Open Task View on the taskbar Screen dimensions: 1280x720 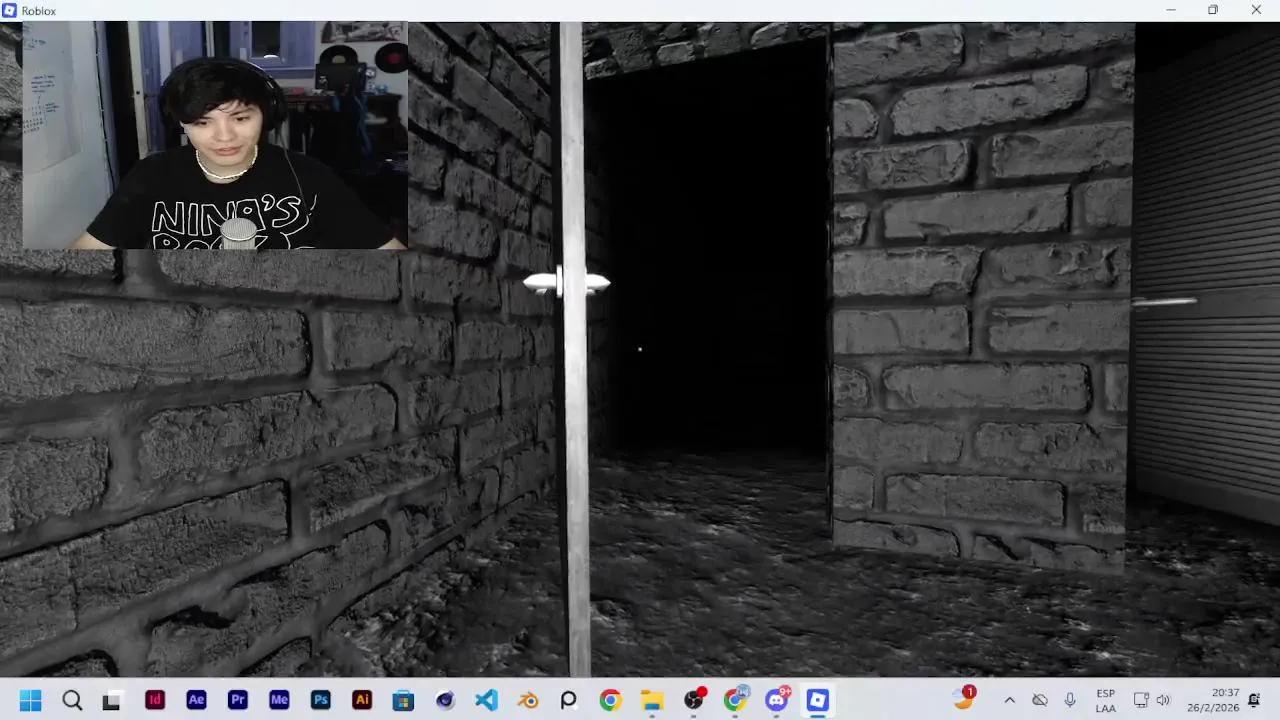click(x=112, y=700)
